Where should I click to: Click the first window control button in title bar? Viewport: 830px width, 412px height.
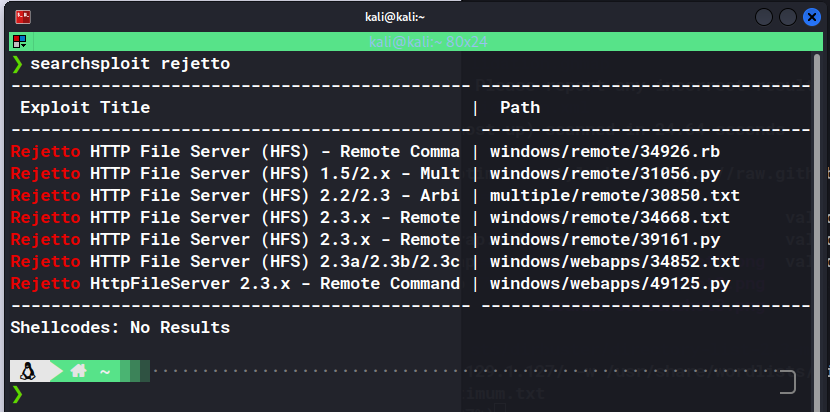pyautogui.click(x=764, y=17)
